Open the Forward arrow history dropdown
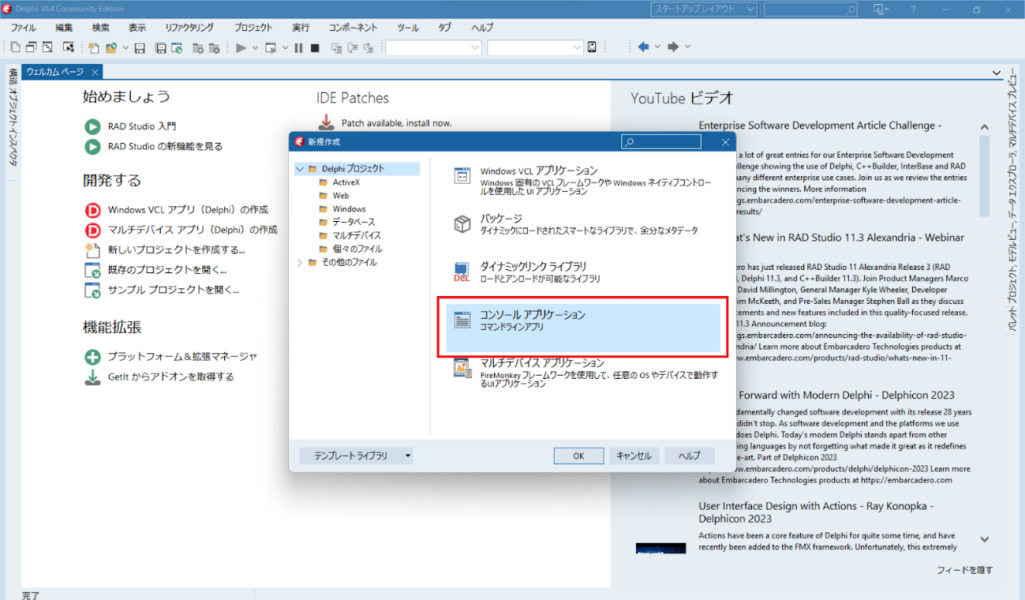Viewport: 1025px width, 600px height. tap(687, 47)
